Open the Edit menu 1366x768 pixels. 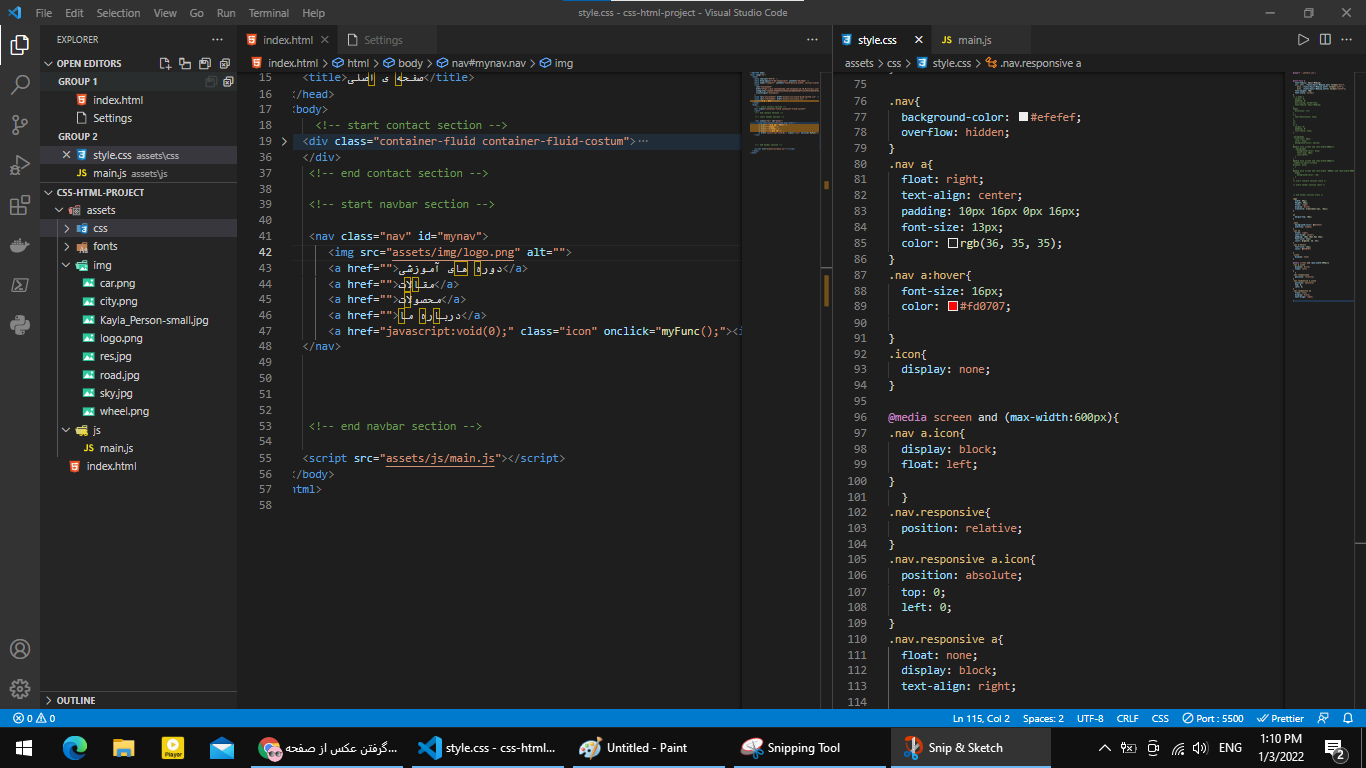tap(74, 13)
